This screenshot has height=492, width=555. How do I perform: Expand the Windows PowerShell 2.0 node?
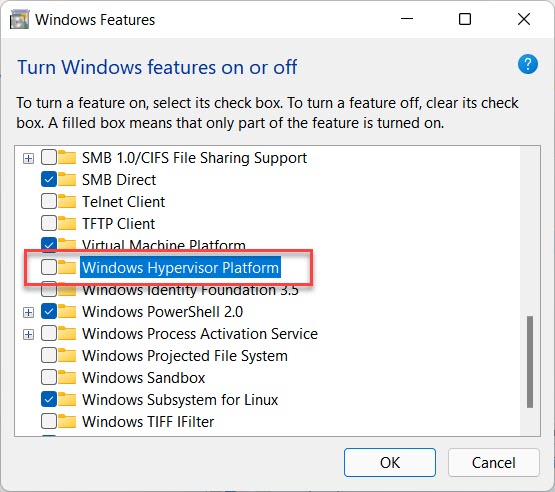pos(28,312)
